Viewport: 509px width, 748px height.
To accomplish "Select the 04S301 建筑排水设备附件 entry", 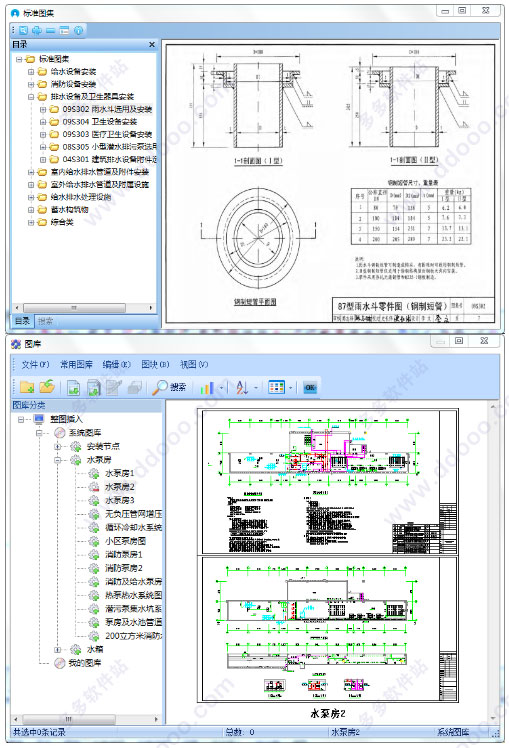I will (109, 159).
